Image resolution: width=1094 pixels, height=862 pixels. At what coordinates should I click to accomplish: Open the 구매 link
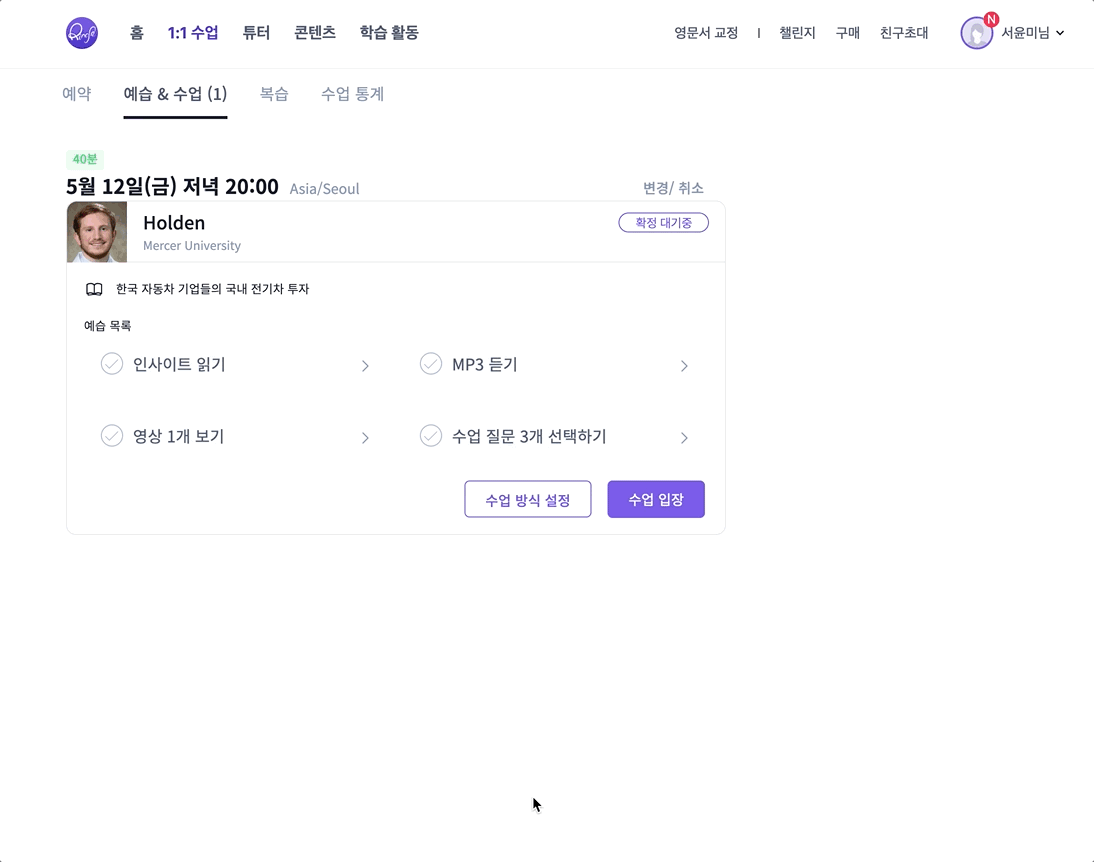[848, 33]
